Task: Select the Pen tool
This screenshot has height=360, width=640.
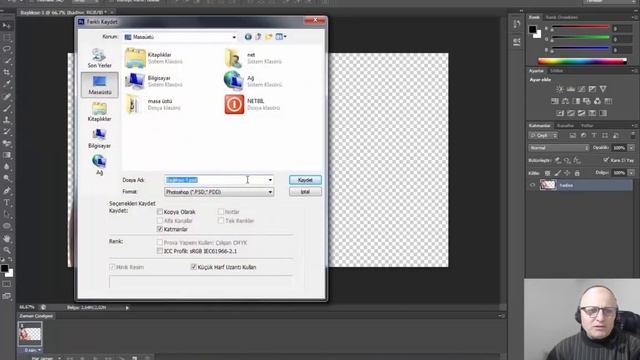Action: coord(7,191)
